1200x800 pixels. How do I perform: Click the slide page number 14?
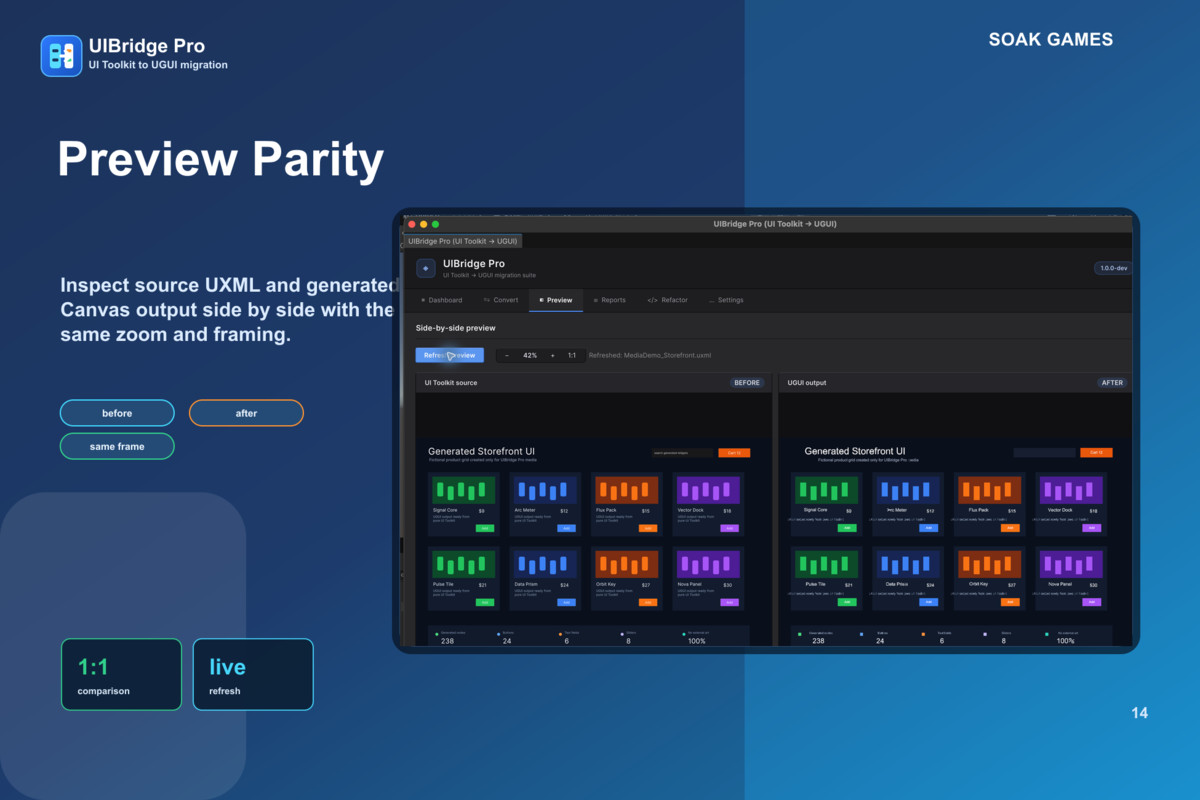coord(1139,713)
